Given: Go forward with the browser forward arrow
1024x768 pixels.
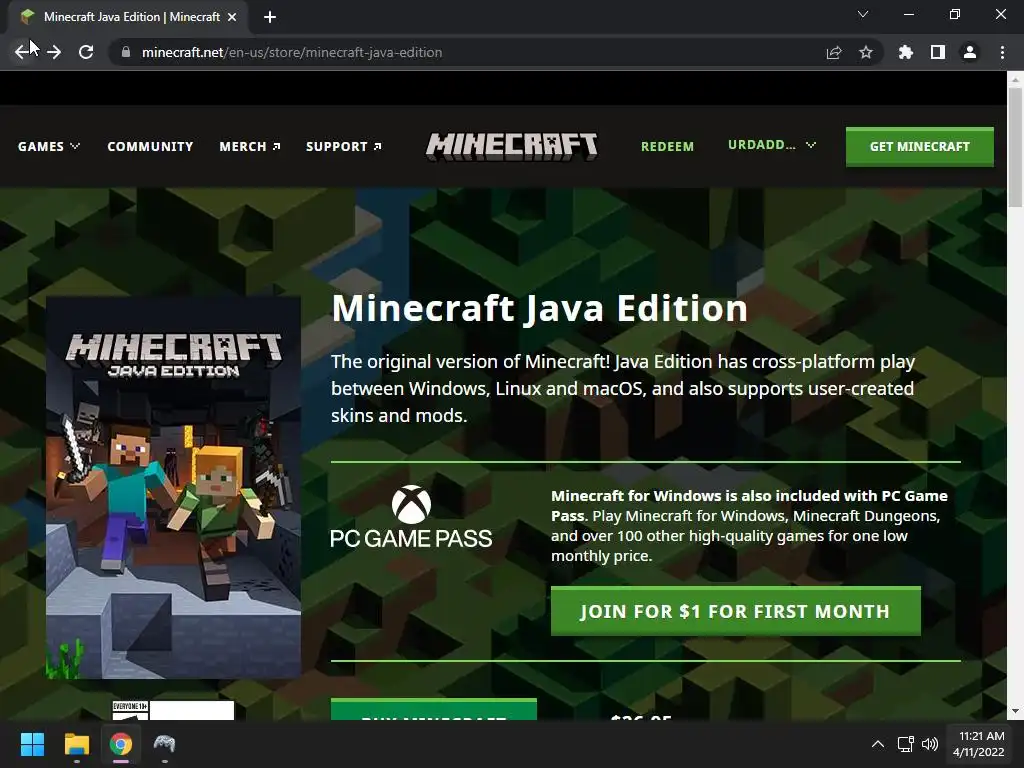Looking at the screenshot, I should pyautogui.click(x=54, y=52).
